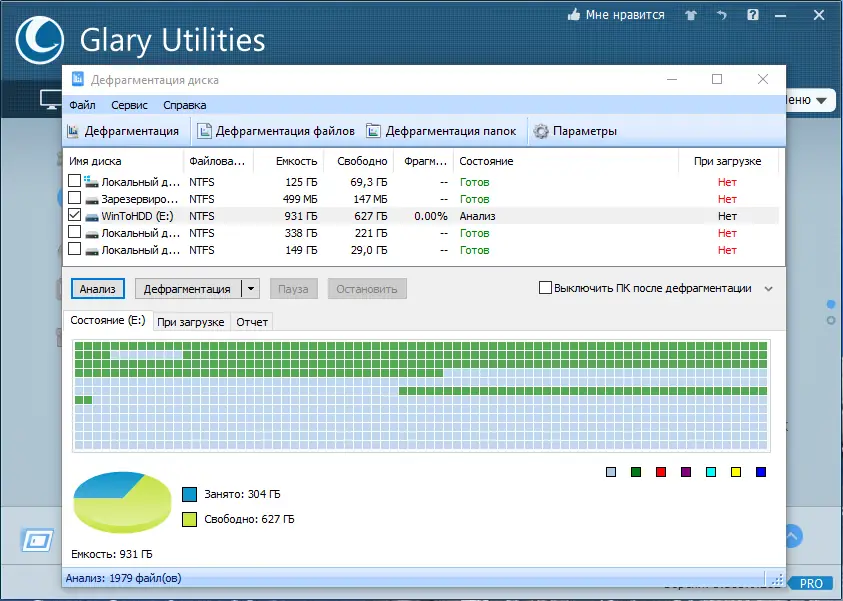Open the Сервис menu
The image size is (843, 601).
tap(129, 105)
